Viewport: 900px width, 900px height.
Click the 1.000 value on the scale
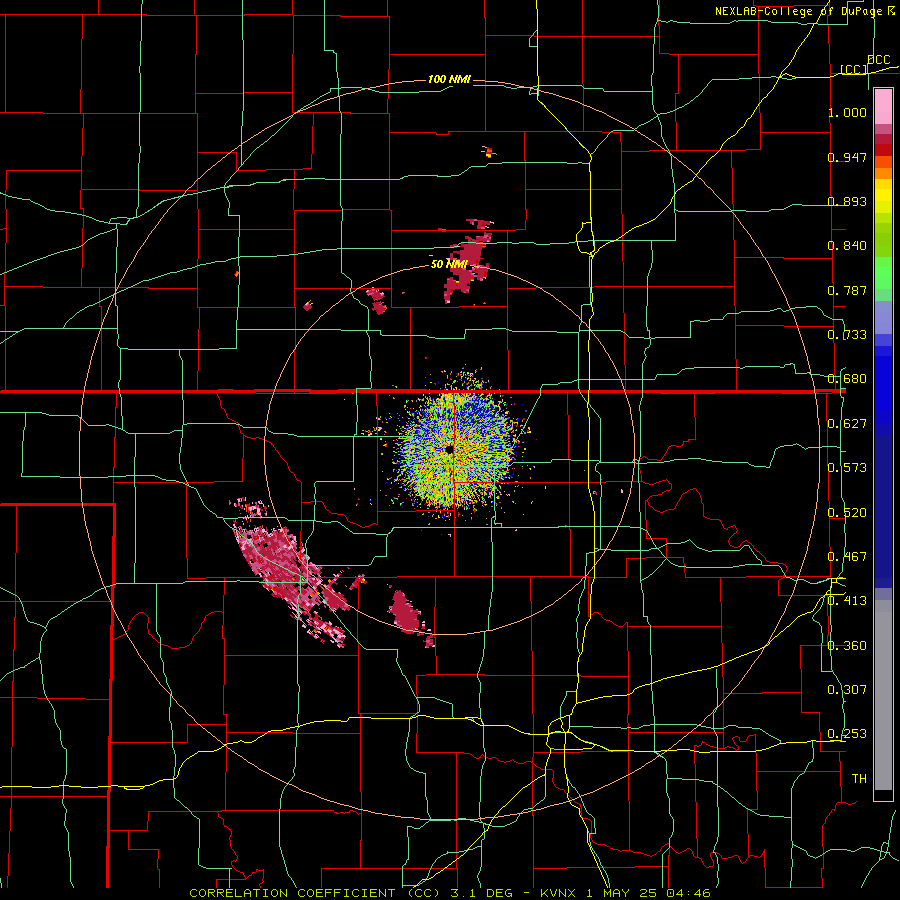(847, 112)
